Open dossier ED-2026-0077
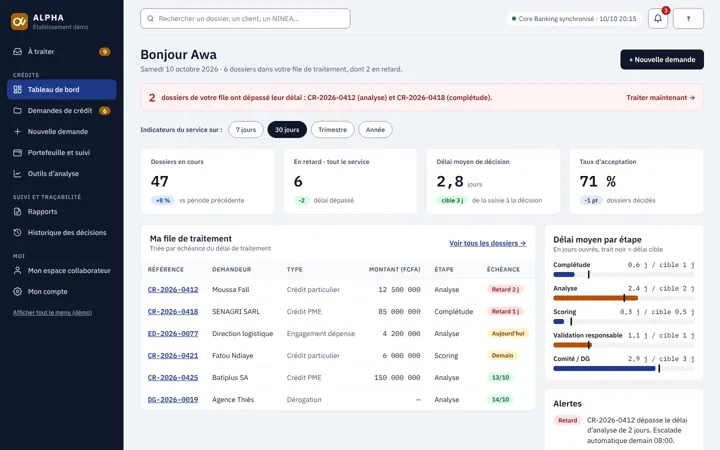The width and height of the screenshot is (720, 450). (173, 334)
